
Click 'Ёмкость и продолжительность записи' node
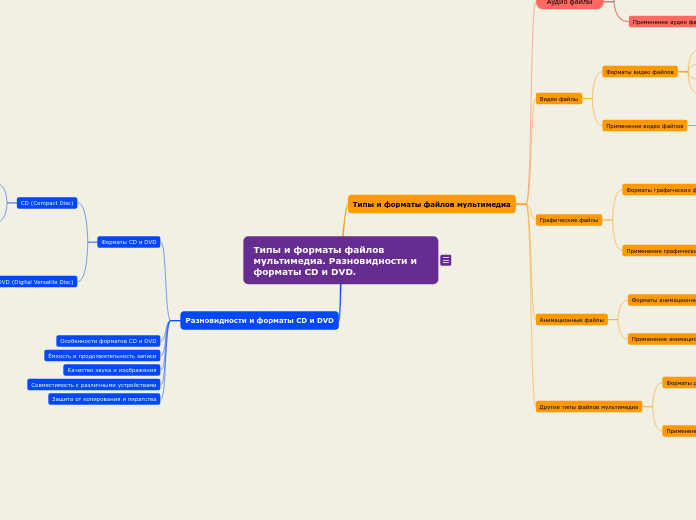[102, 356]
